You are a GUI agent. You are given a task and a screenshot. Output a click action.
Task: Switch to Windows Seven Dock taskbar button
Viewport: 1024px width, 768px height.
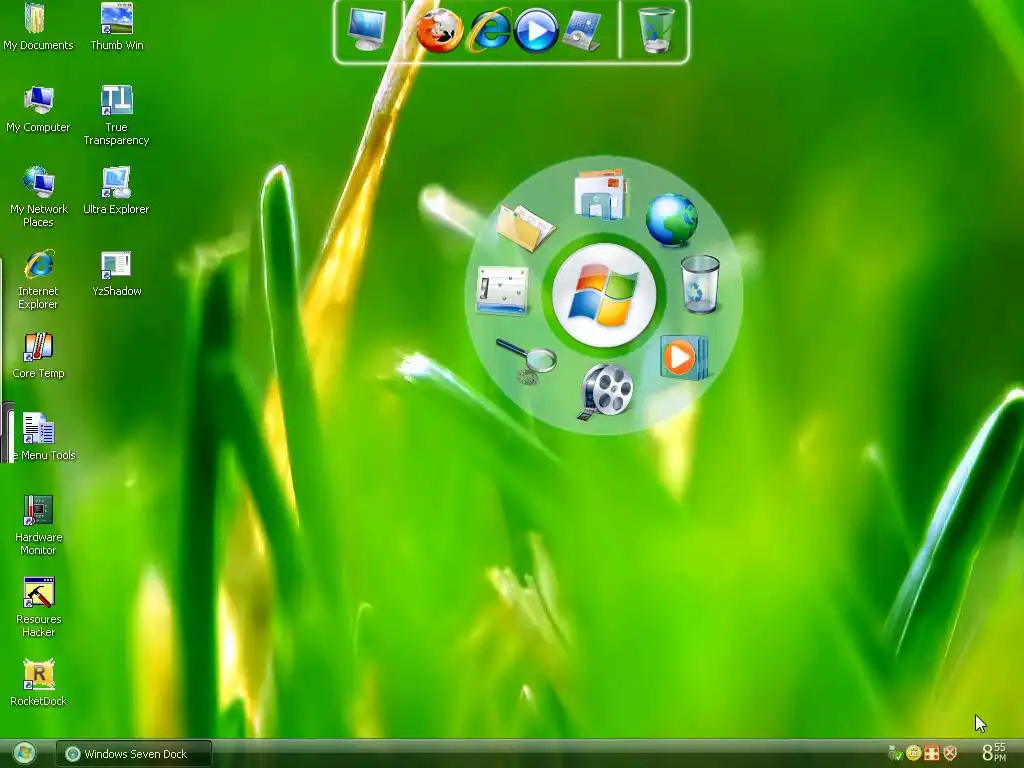pos(134,754)
